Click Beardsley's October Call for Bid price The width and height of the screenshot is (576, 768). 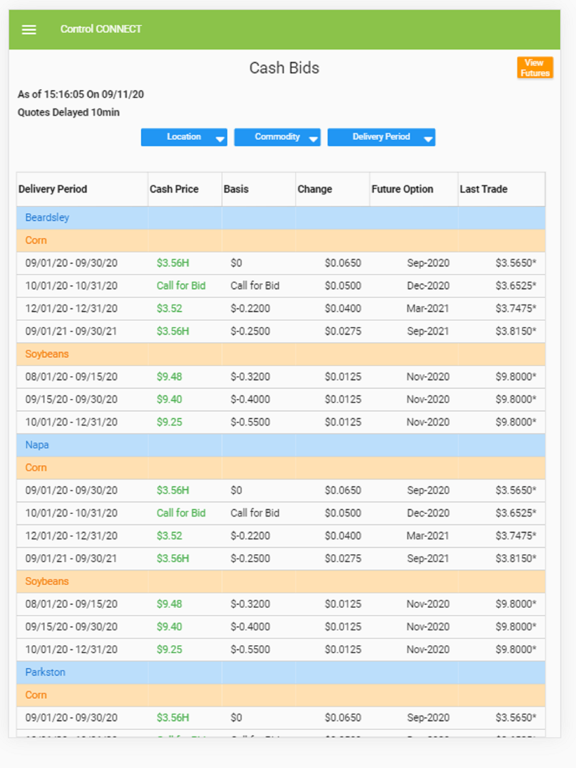(181, 286)
